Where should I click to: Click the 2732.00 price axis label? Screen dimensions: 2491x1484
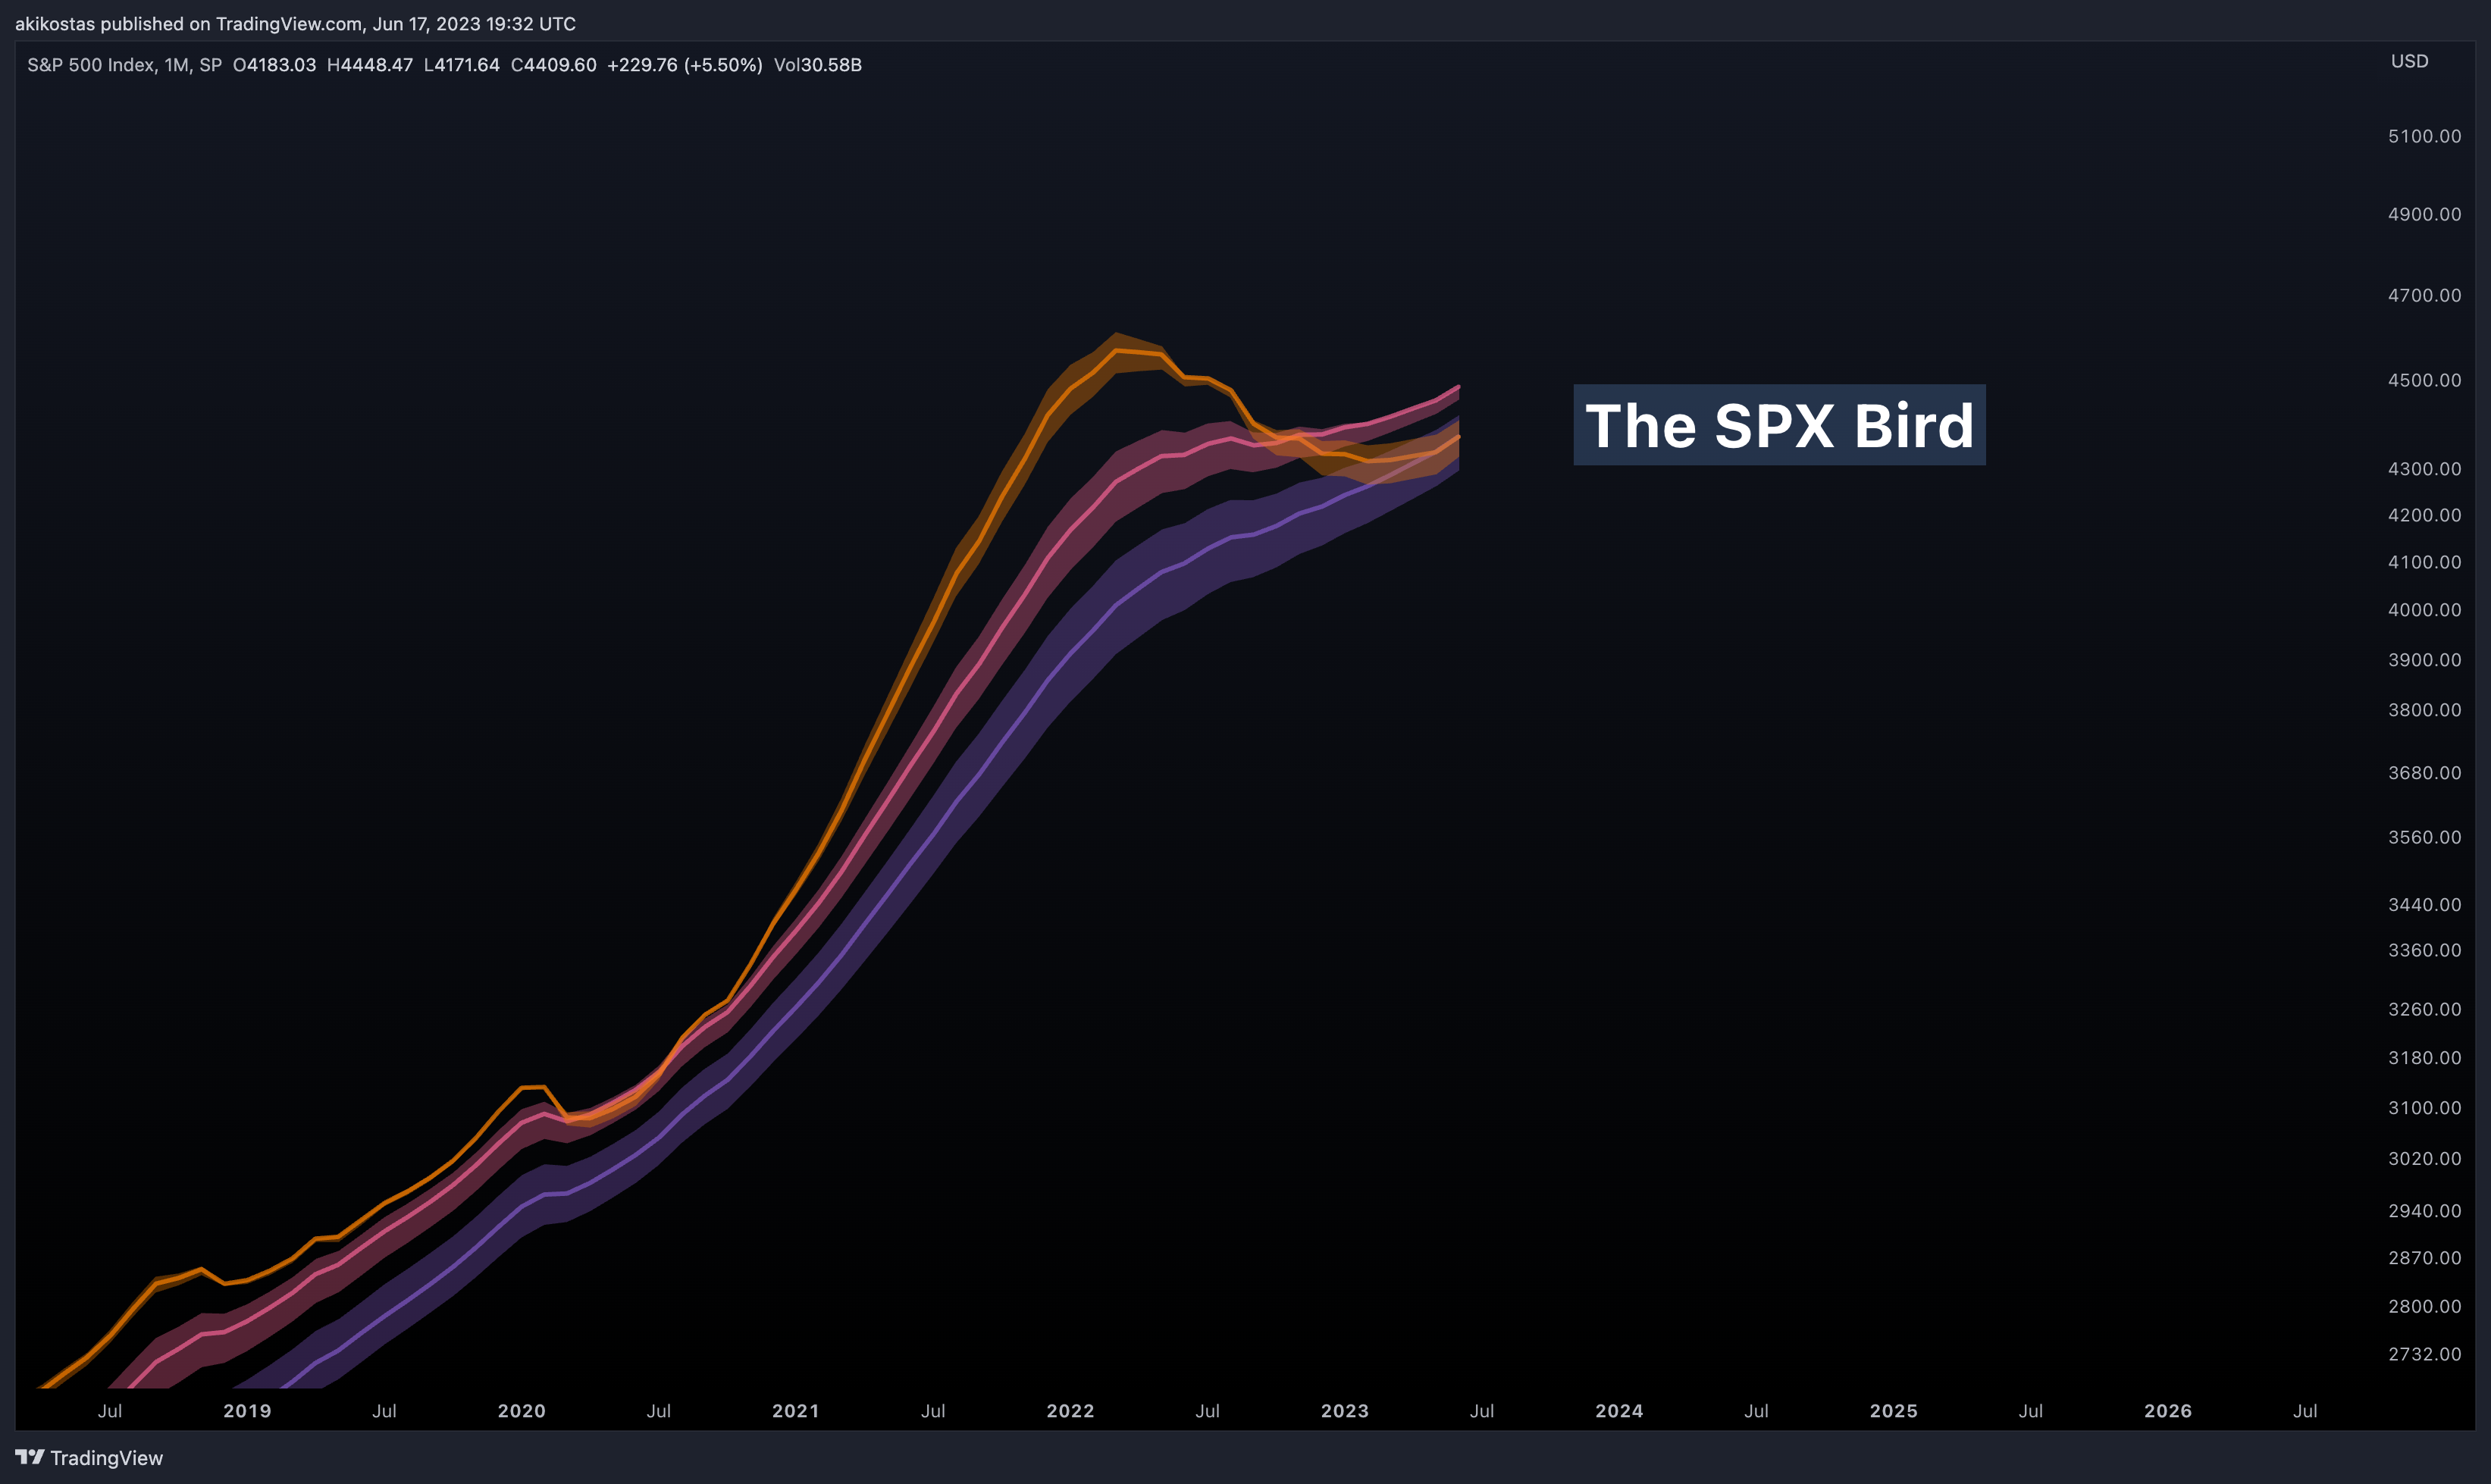pos(2424,1354)
